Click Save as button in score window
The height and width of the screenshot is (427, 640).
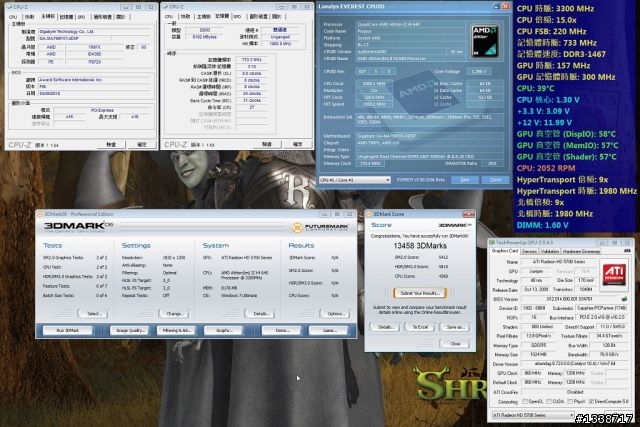pyautogui.click(x=455, y=327)
